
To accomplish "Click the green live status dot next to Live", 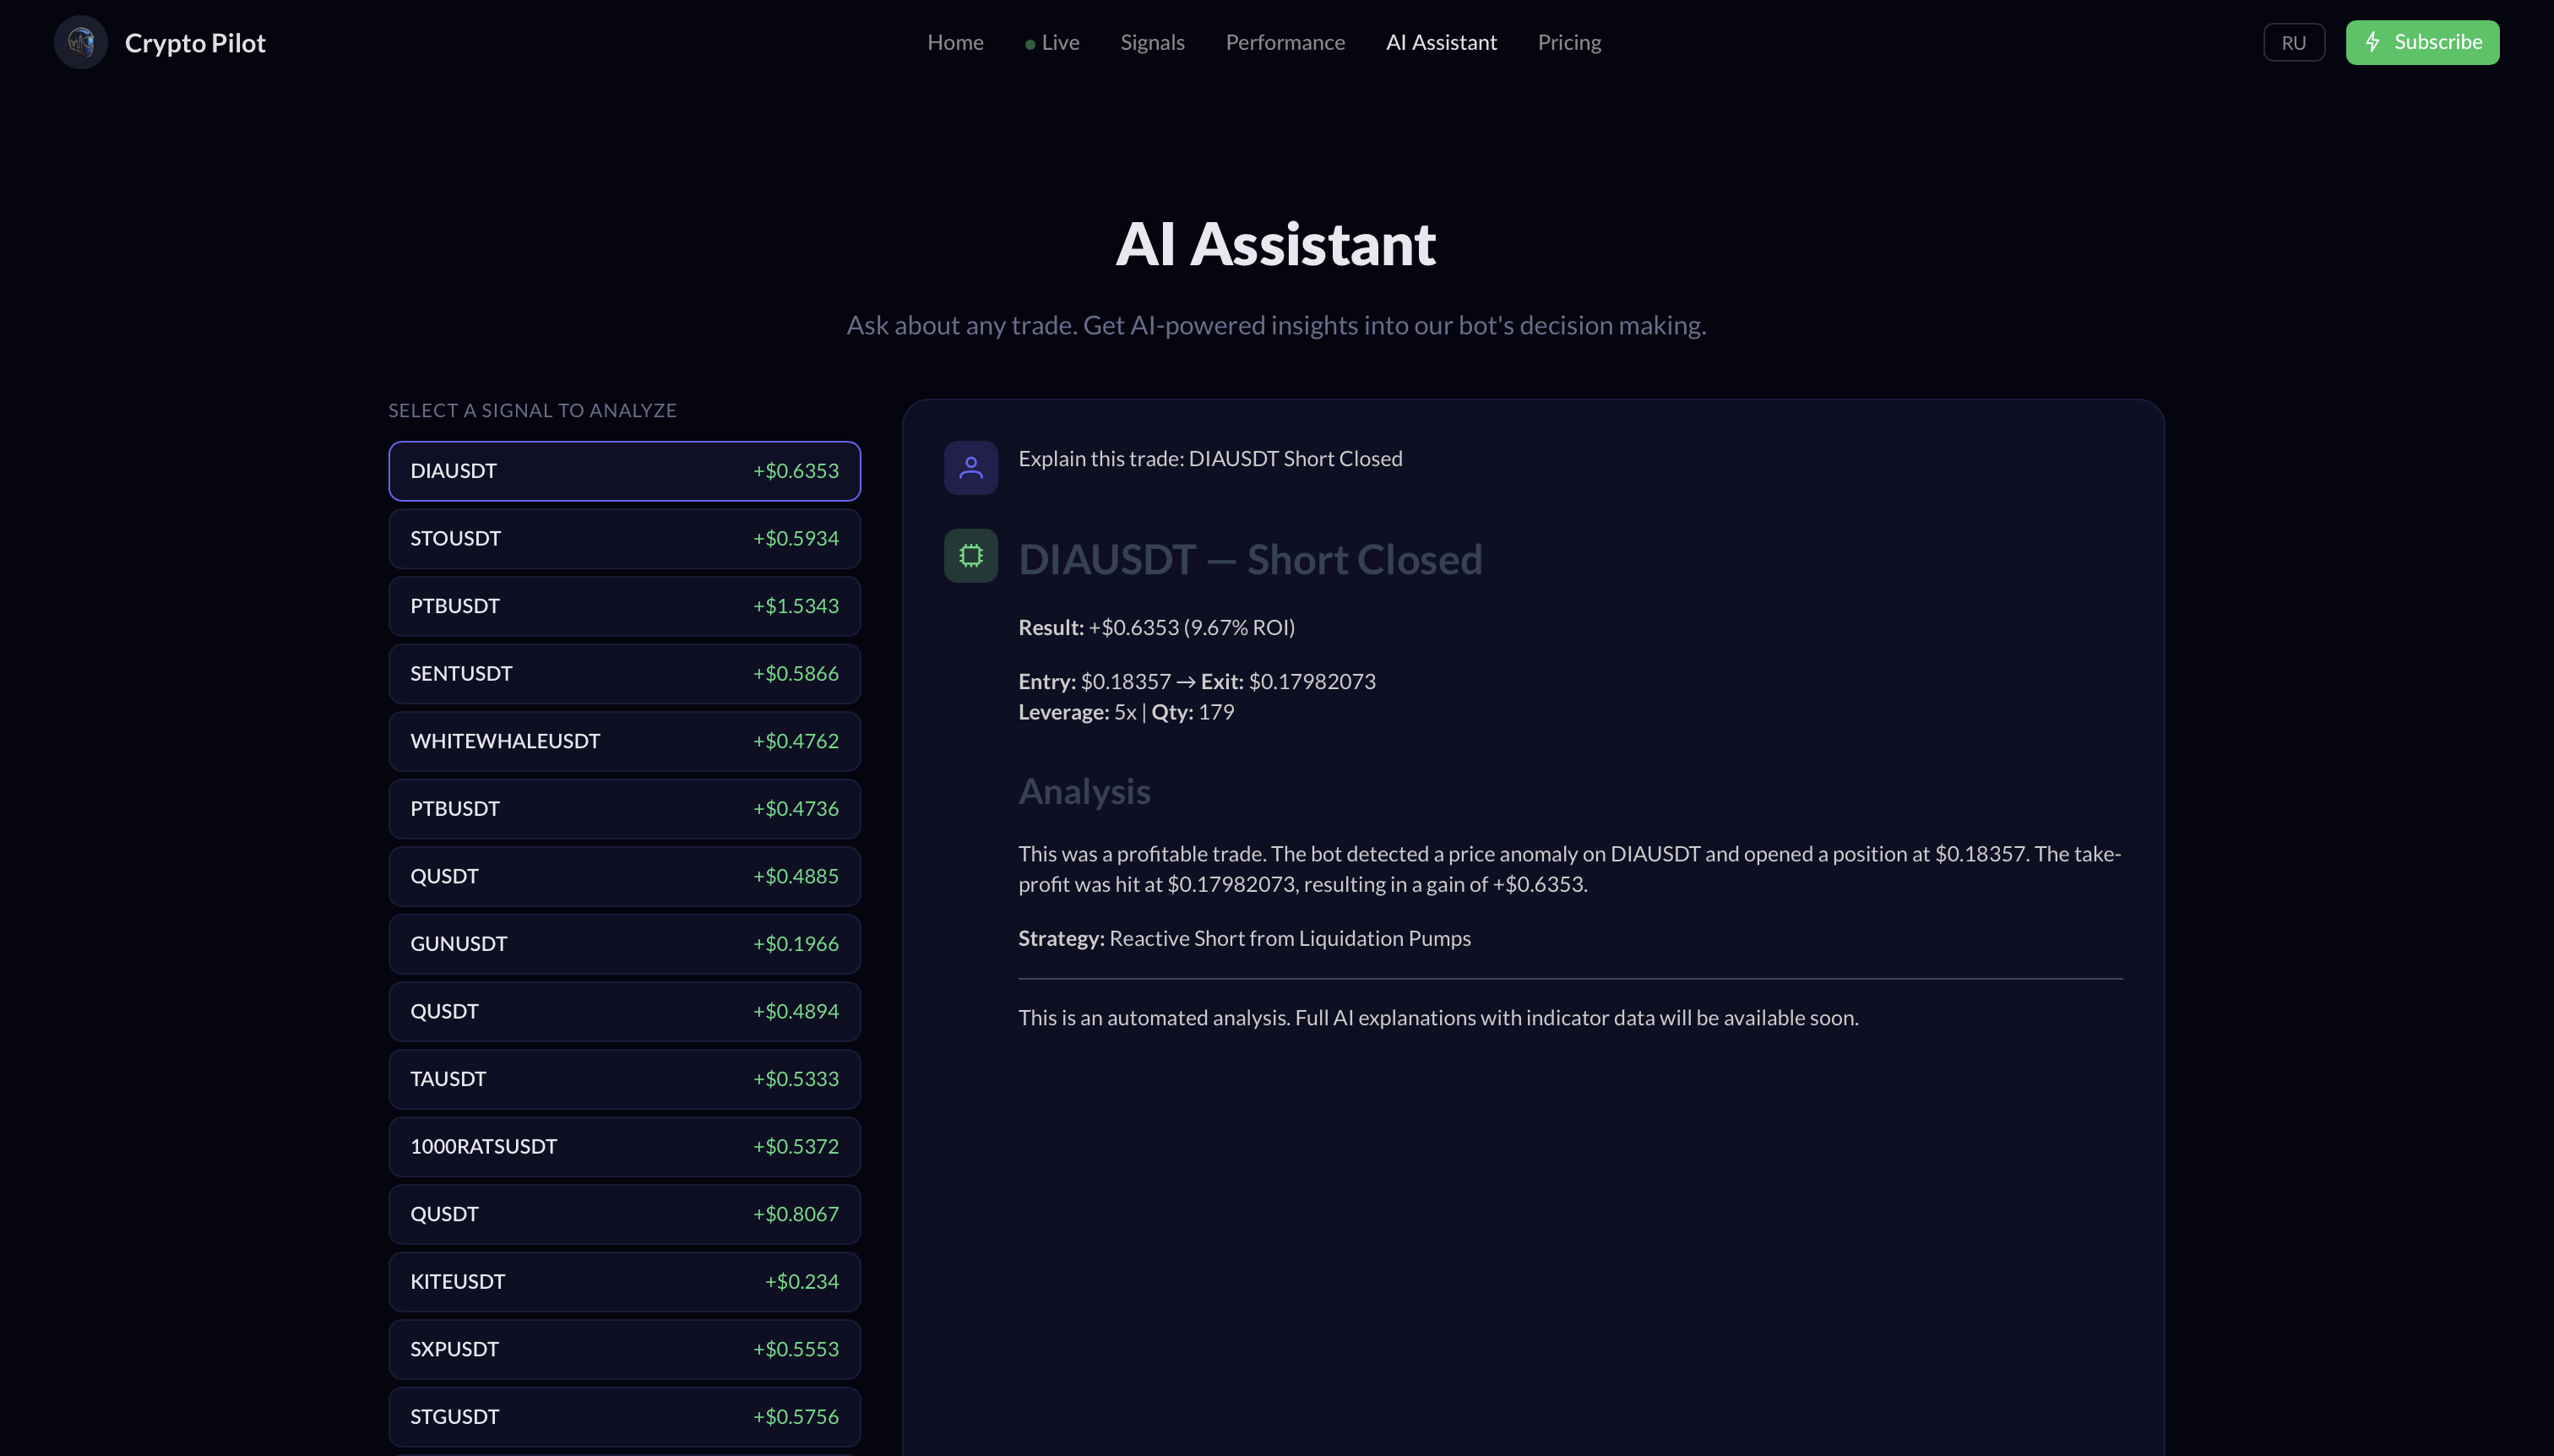I will point(1030,43).
